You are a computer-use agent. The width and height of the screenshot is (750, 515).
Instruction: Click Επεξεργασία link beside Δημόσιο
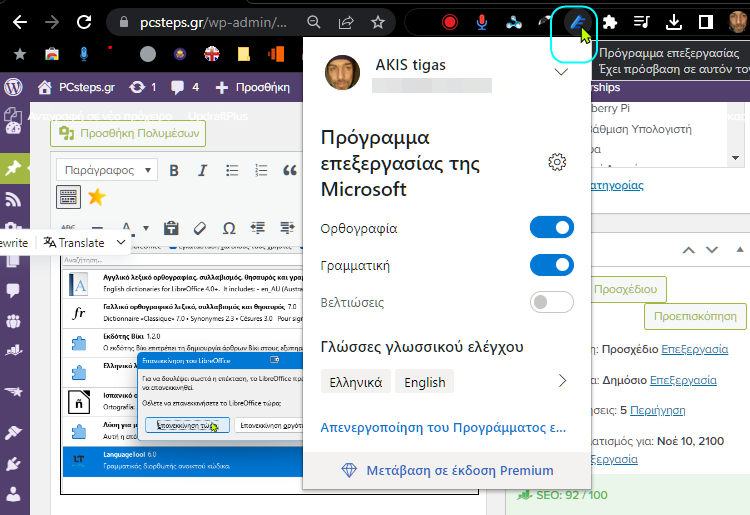click(x=683, y=380)
